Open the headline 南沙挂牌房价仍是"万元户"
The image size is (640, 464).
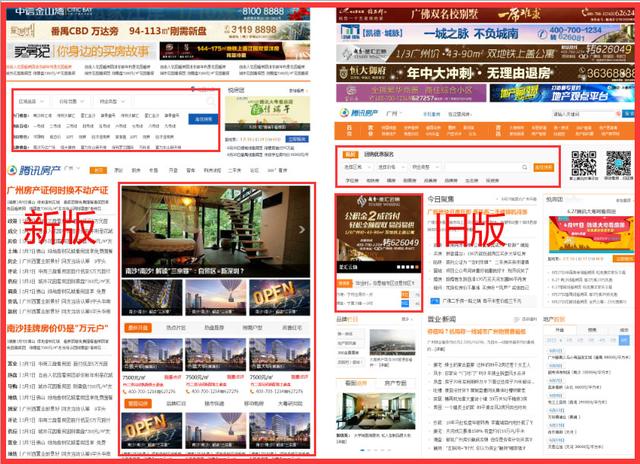(x=58, y=328)
